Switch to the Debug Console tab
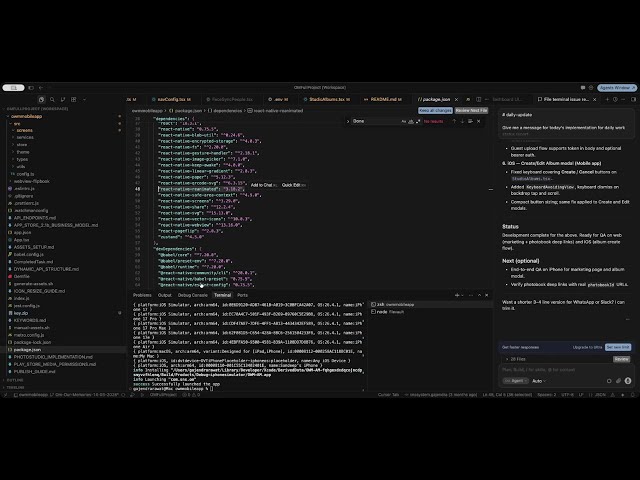Screen dimensions: 640x480 [x=193, y=295]
